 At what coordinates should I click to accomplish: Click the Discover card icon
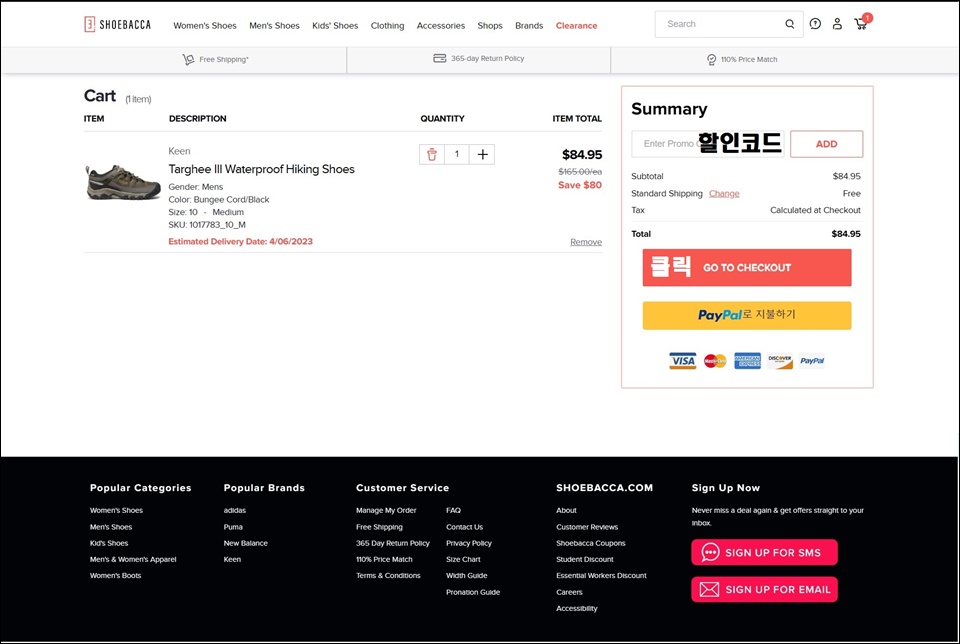pyautogui.click(x=780, y=361)
